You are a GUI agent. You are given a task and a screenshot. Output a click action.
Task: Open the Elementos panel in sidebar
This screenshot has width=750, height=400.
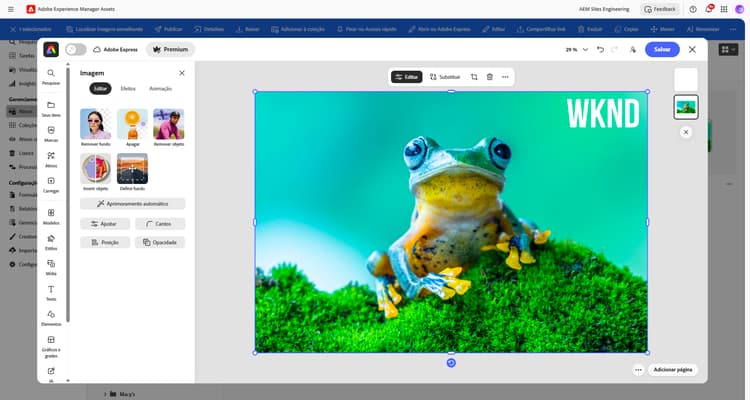tap(51, 318)
